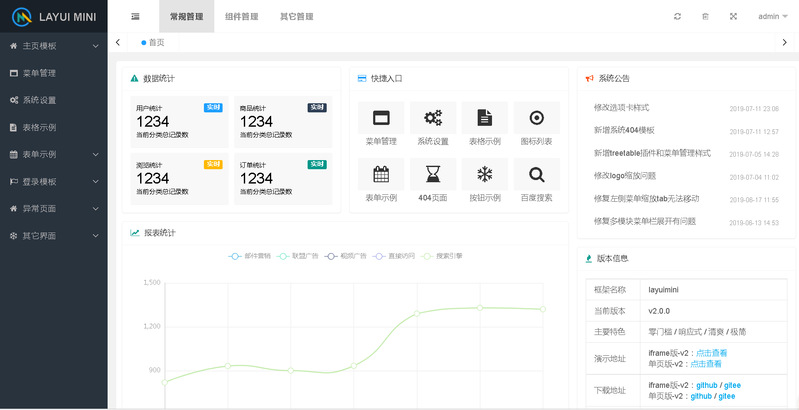The width and height of the screenshot is (799, 410).
Task: Open 百度搜索 magnifier shortcut icon
Action: pos(537,175)
